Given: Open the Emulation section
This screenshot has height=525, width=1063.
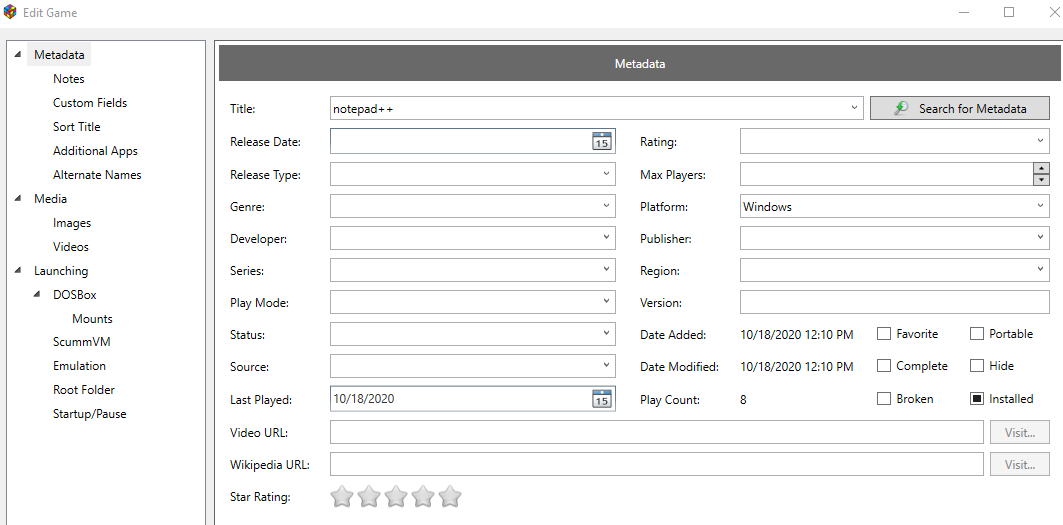Looking at the screenshot, I should tap(79, 366).
